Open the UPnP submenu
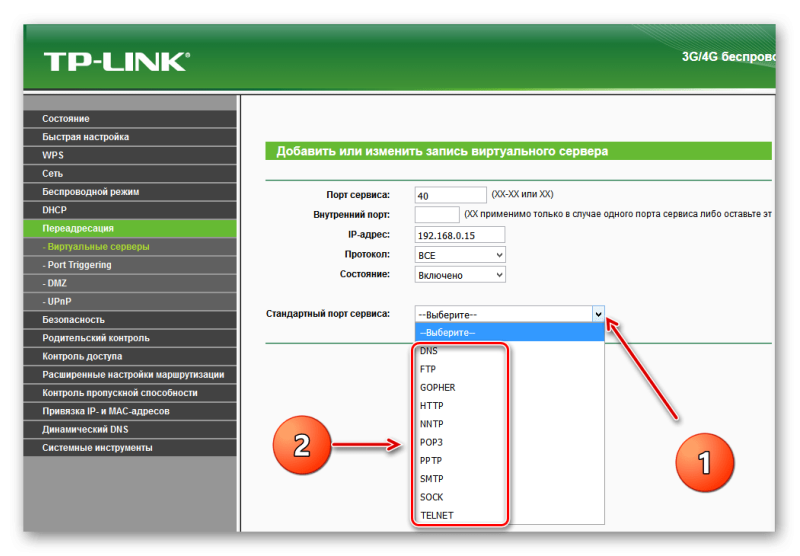The width and height of the screenshot is (800, 556). pos(130,301)
